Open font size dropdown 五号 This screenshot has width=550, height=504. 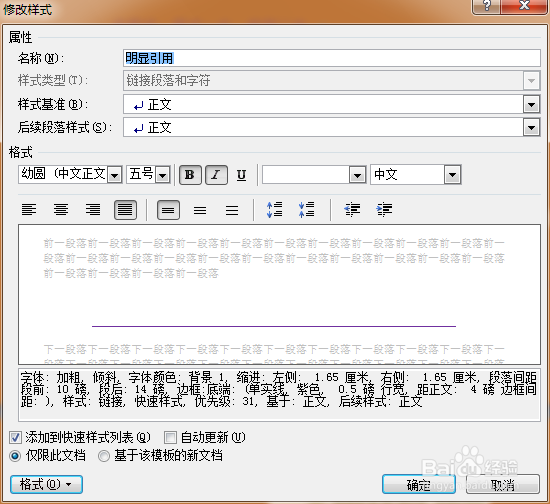pyautogui.click(x=162, y=175)
